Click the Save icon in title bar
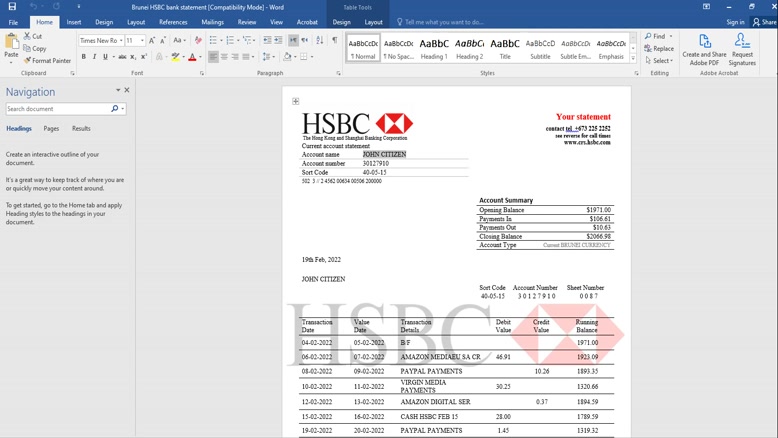778x438 pixels. 12,6
